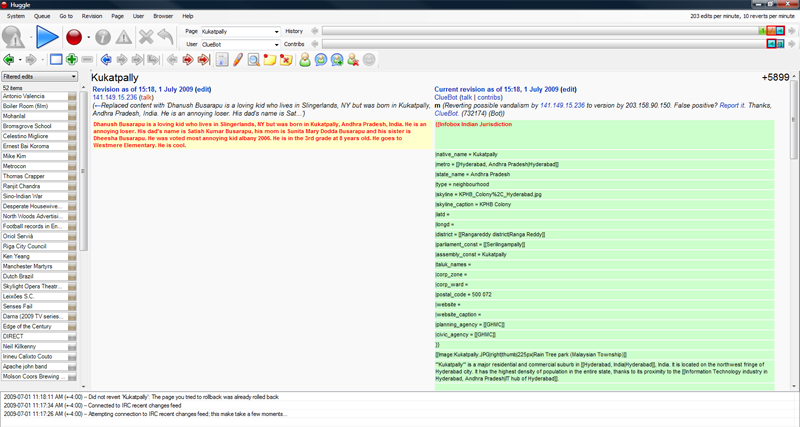Click the red last contribution arrow with bar

pyautogui.click(x=204, y=60)
